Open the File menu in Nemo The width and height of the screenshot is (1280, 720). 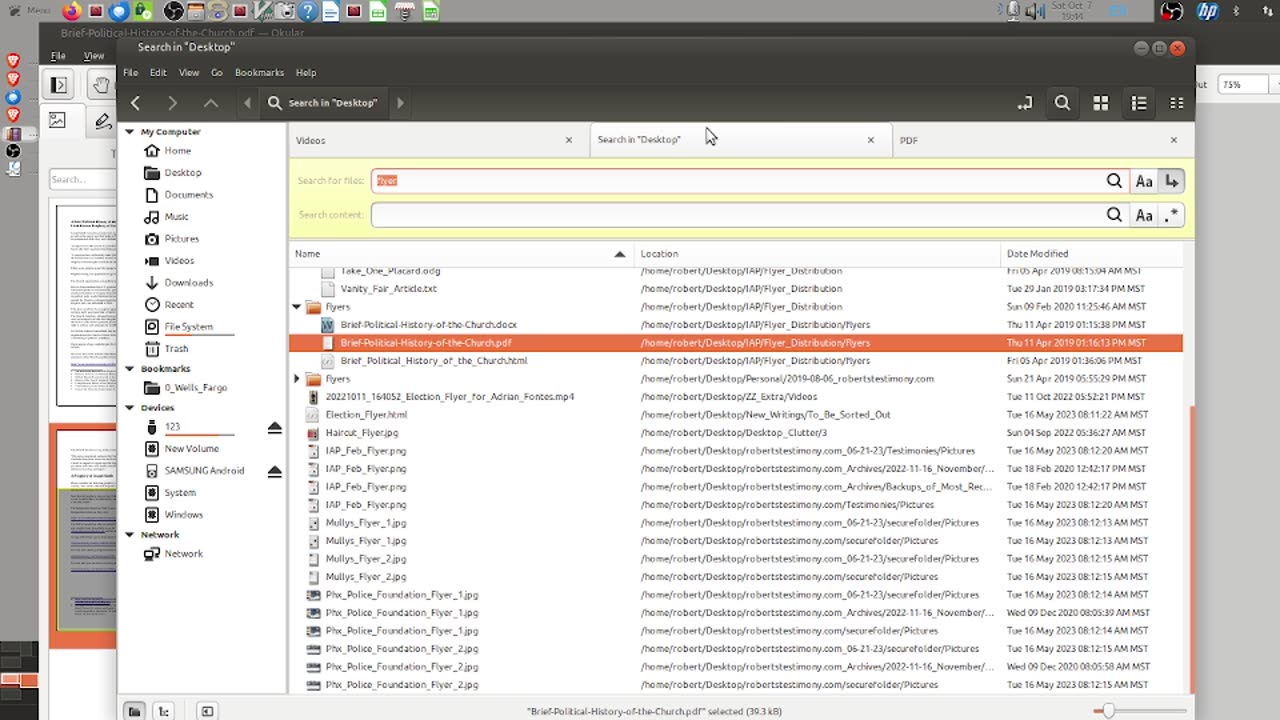[x=130, y=73]
